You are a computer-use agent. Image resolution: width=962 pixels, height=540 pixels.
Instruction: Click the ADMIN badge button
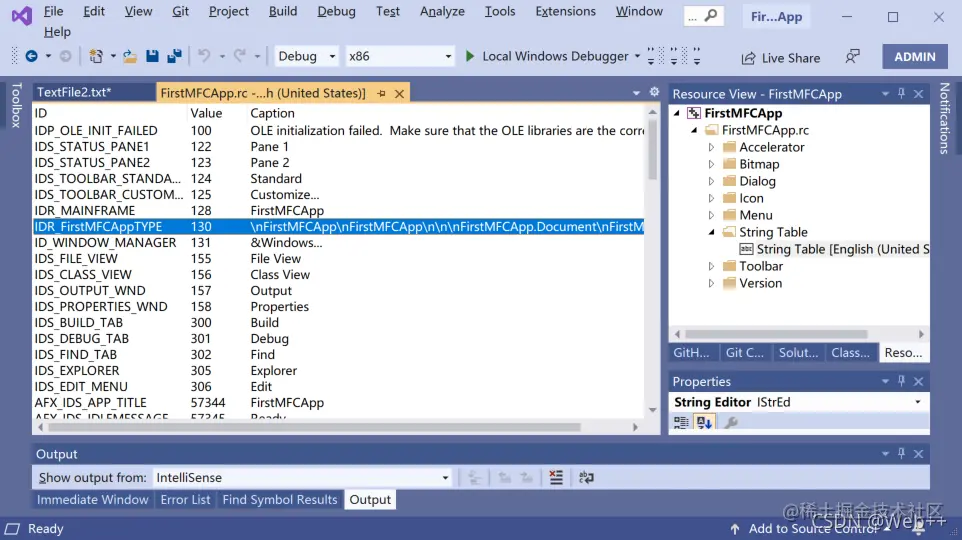tap(915, 56)
